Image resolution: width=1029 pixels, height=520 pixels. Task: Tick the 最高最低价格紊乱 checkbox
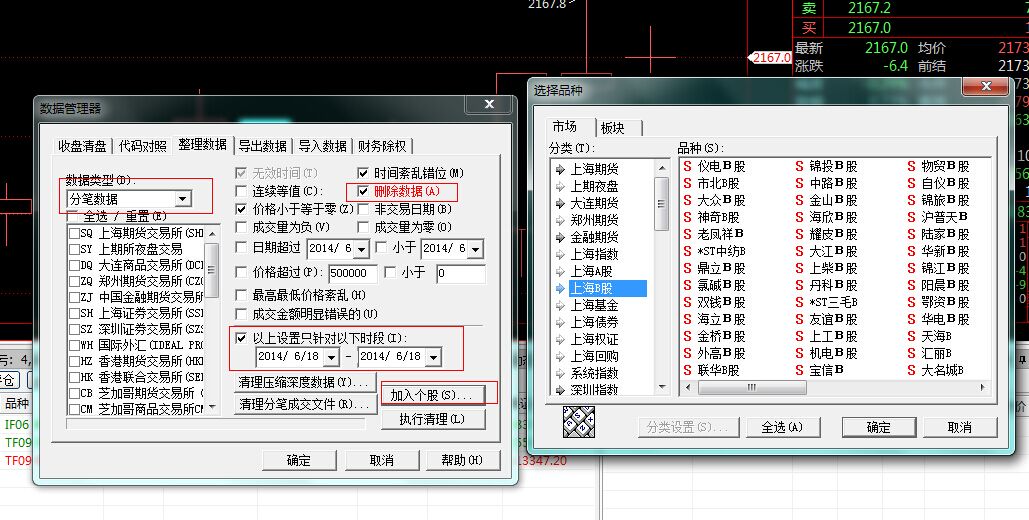(x=241, y=295)
